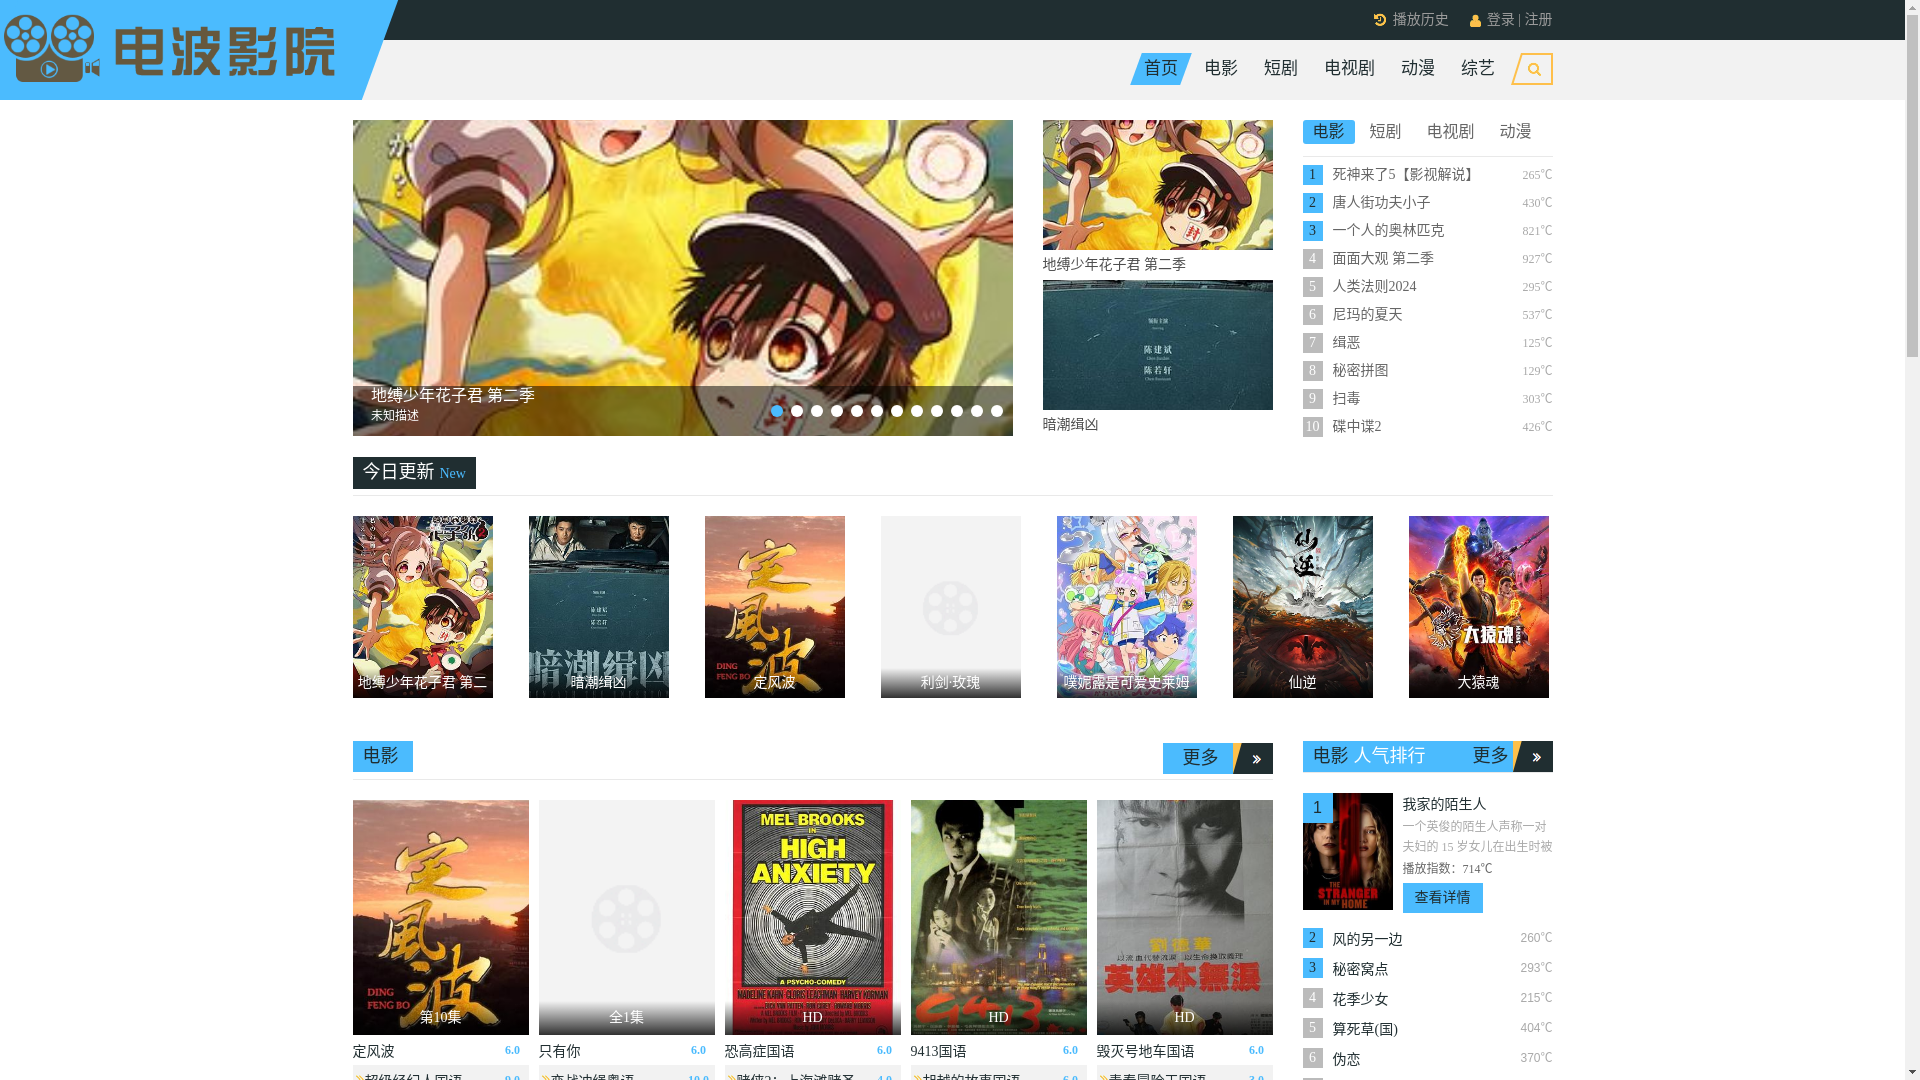This screenshot has width=1920, height=1080.
Task: Select last carousel slide dot
Action: 997,411
